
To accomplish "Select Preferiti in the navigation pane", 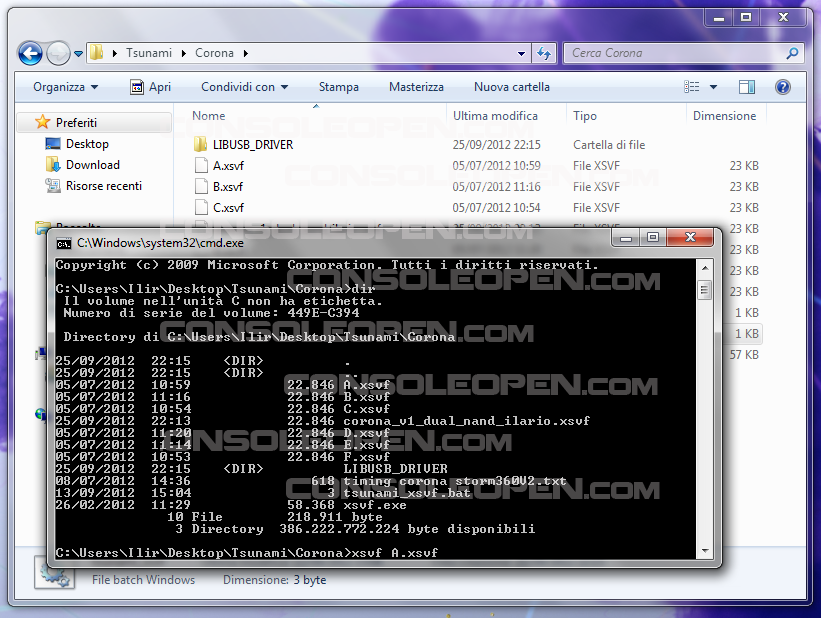I will [x=76, y=123].
